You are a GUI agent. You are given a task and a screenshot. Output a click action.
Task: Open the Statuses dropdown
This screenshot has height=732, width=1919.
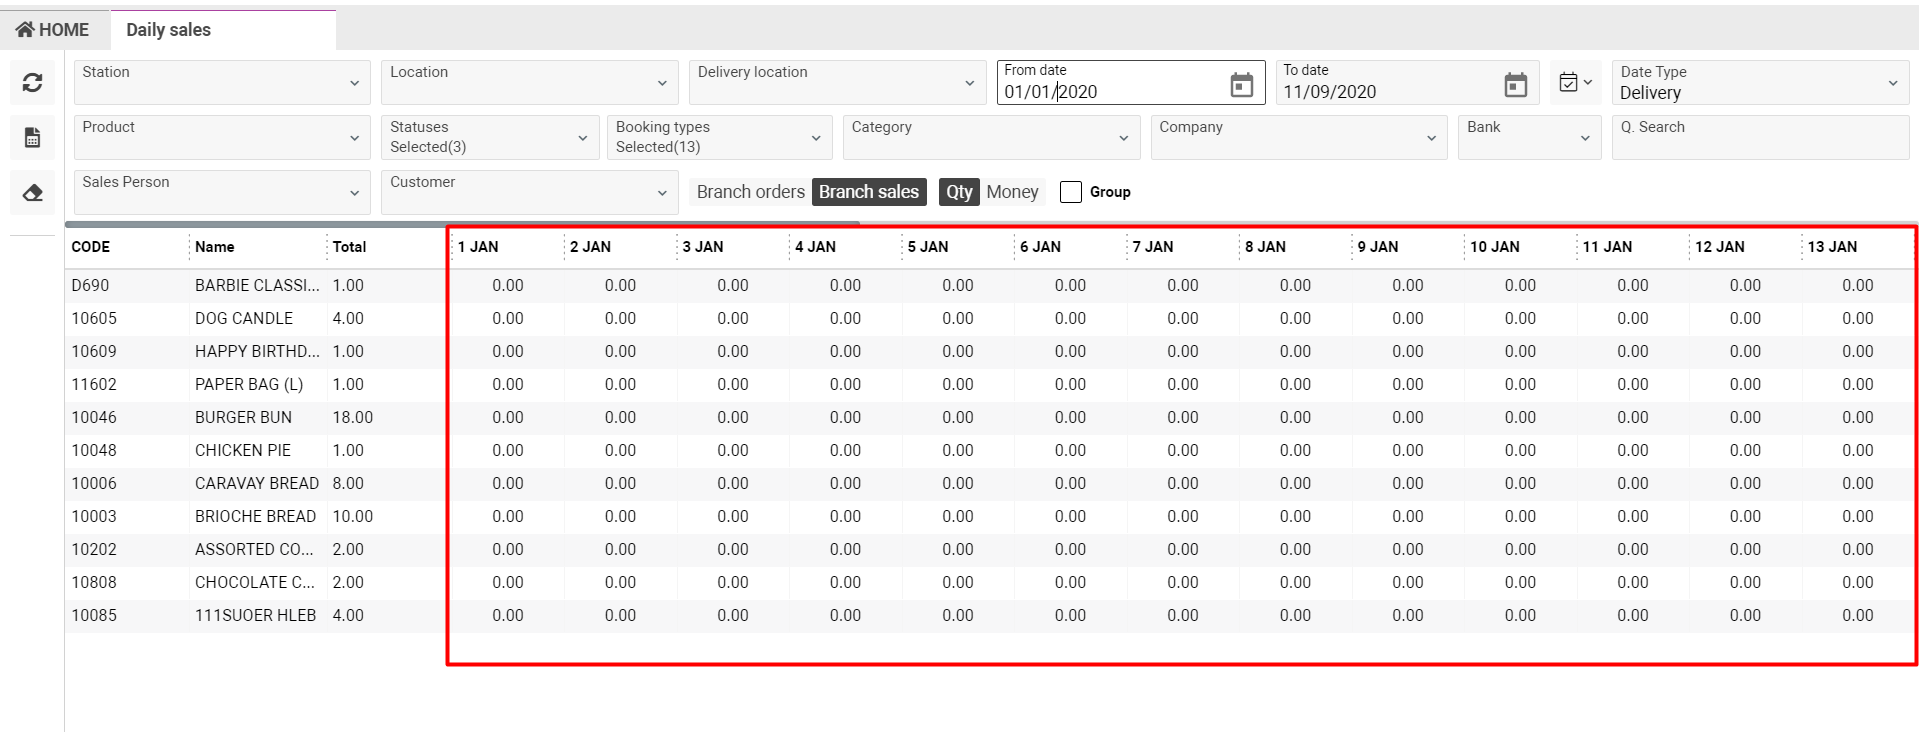489,137
